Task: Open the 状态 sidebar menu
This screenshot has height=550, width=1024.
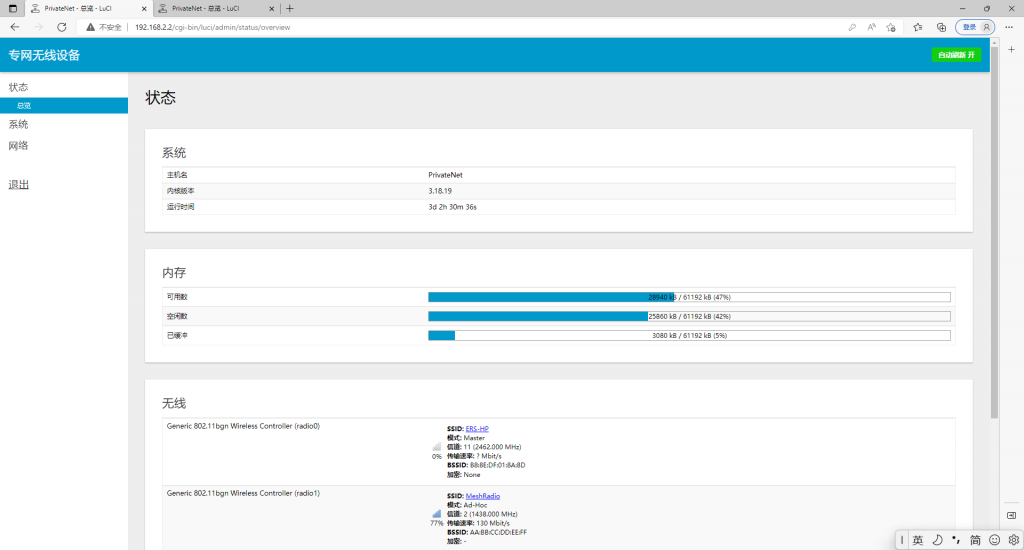Action: [18, 87]
